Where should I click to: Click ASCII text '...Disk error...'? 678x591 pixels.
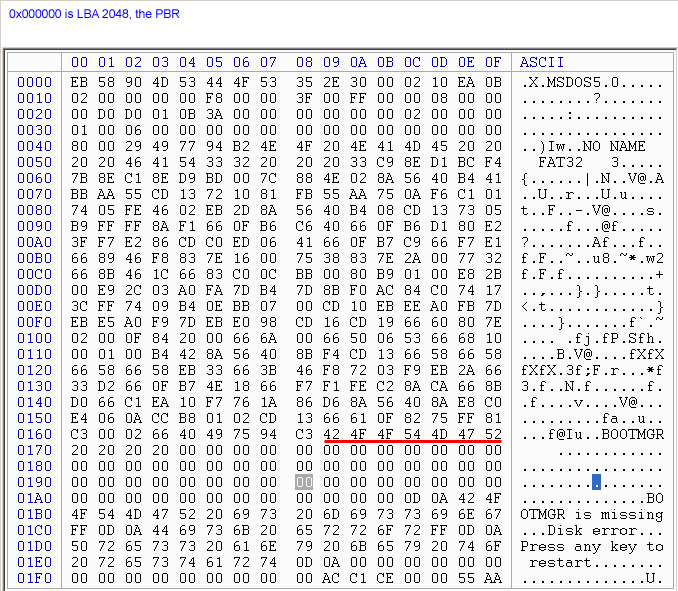point(592,530)
